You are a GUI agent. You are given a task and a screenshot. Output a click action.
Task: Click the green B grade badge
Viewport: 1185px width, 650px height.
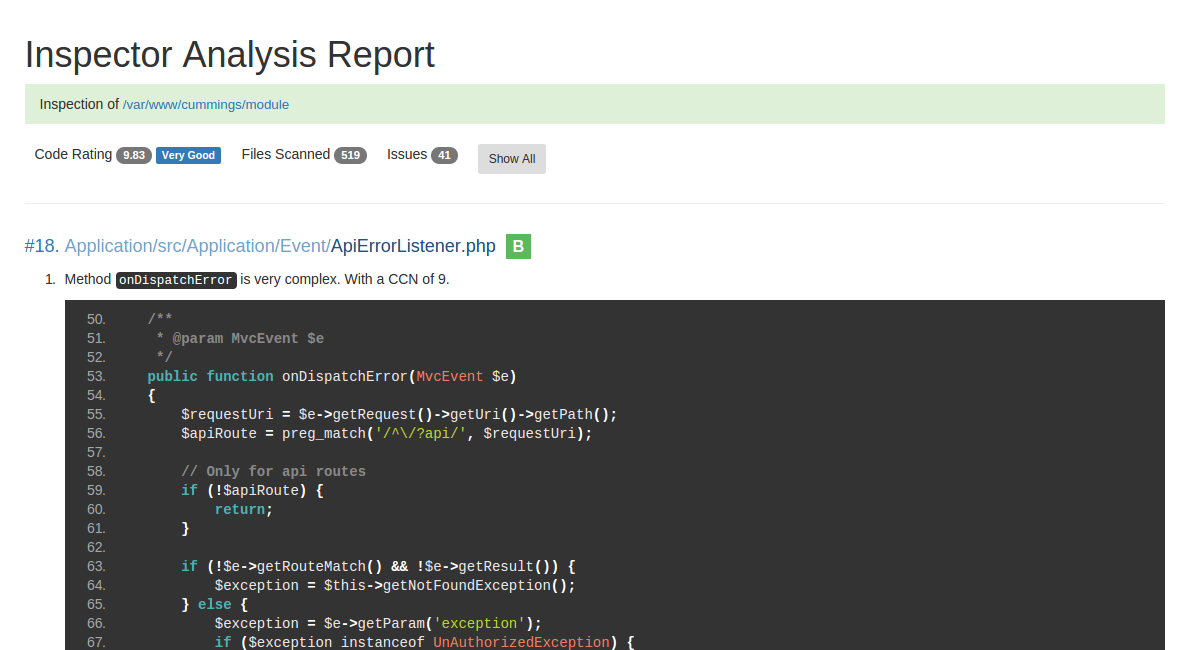518,246
